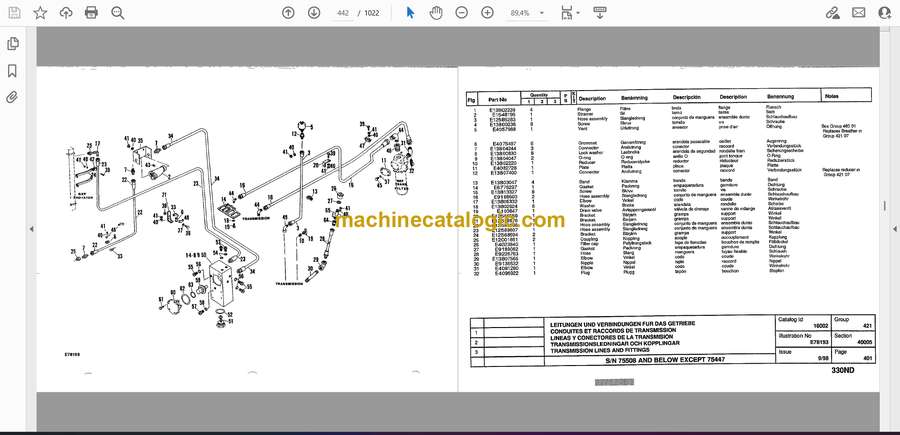Click the 'Section' cell in title block
Screen dimensions: 900x435
(x=854, y=337)
